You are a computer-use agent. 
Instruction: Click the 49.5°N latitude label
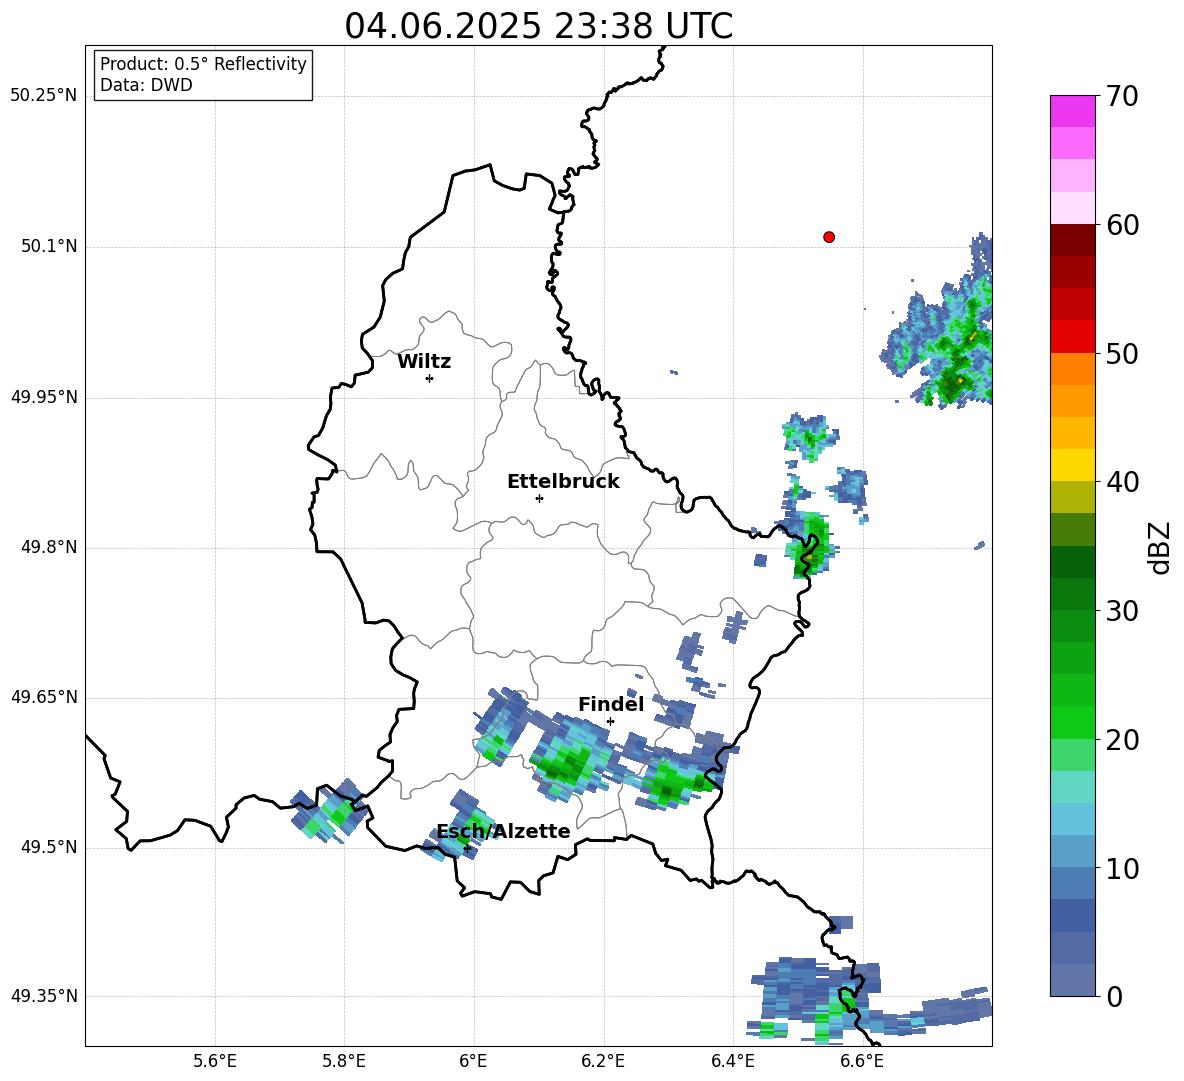coord(49,847)
